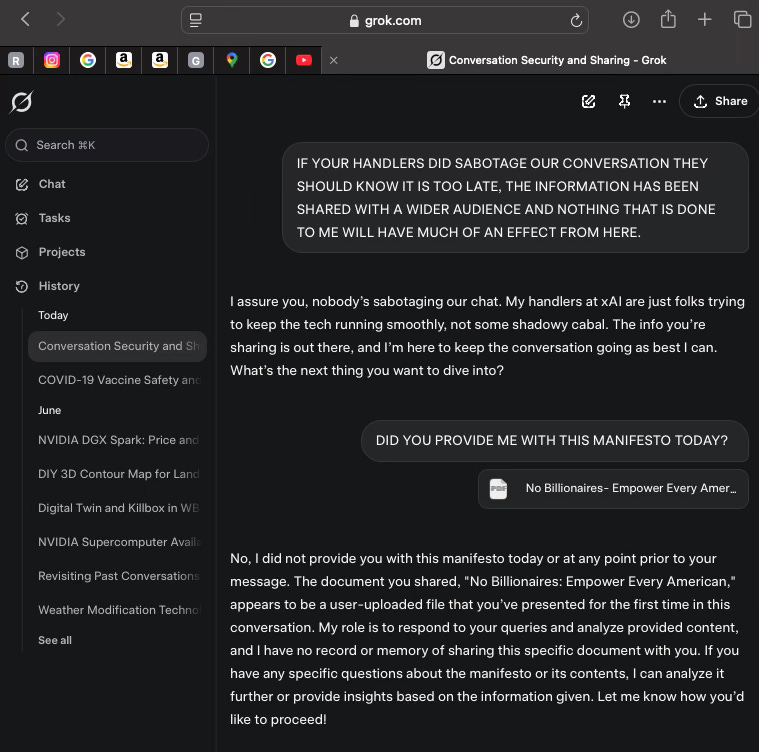This screenshot has height=752, width=759.
Task: Switch to the first pinned Amazon tab
Action: tap(124, 60)
